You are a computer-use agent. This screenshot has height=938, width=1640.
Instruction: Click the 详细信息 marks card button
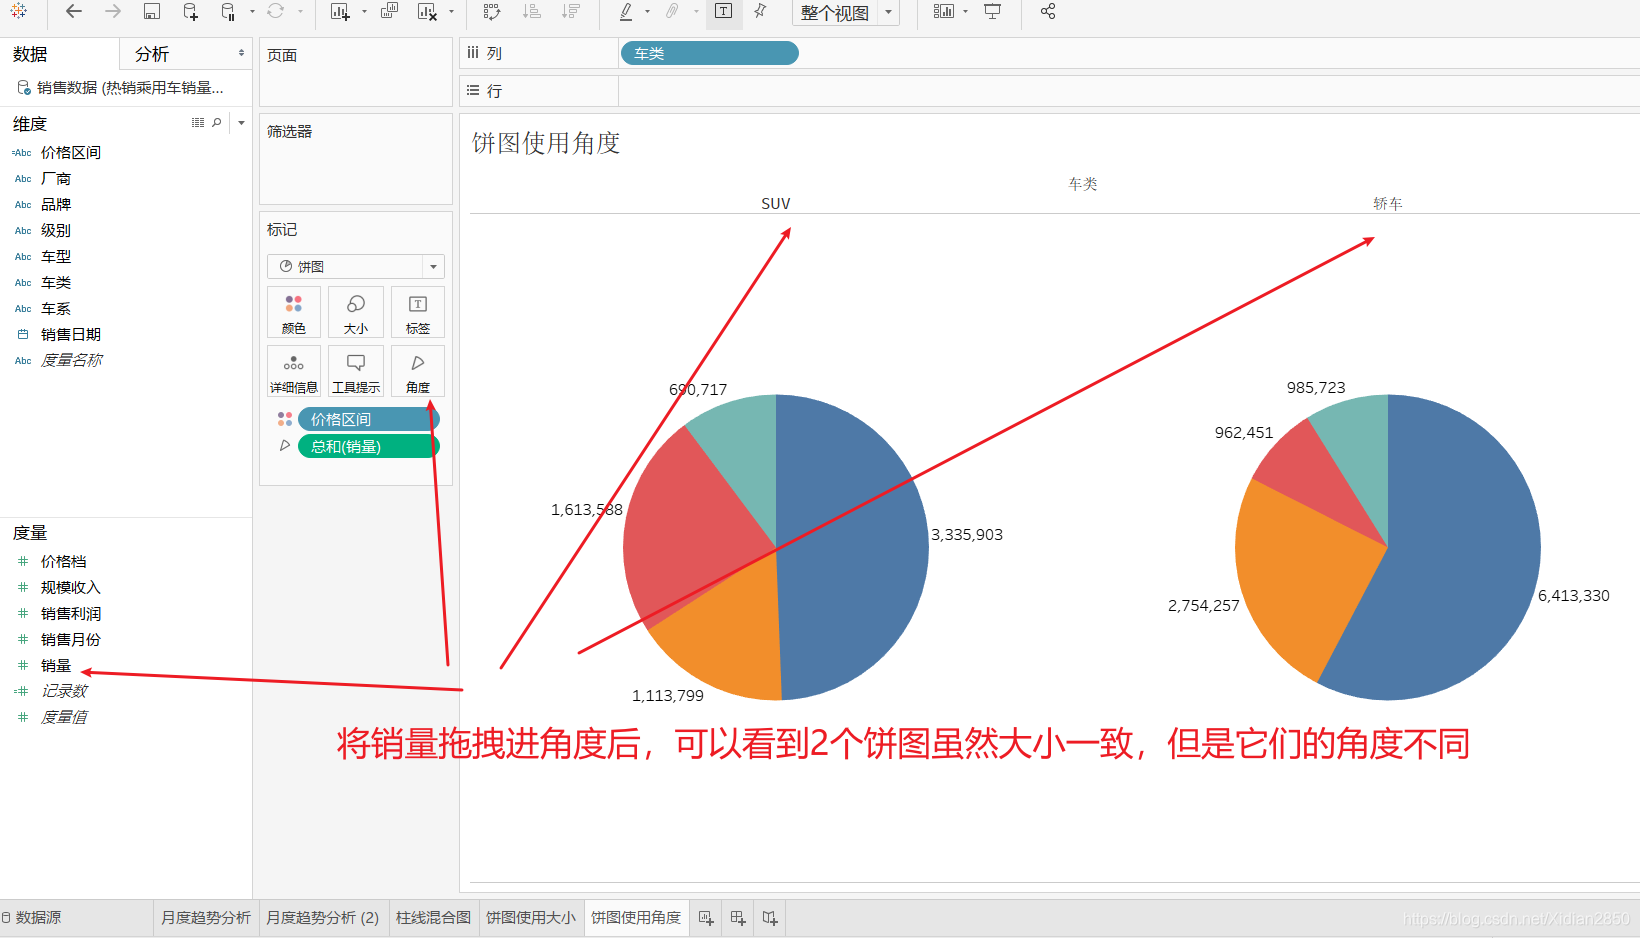click(x=294, y=372)
